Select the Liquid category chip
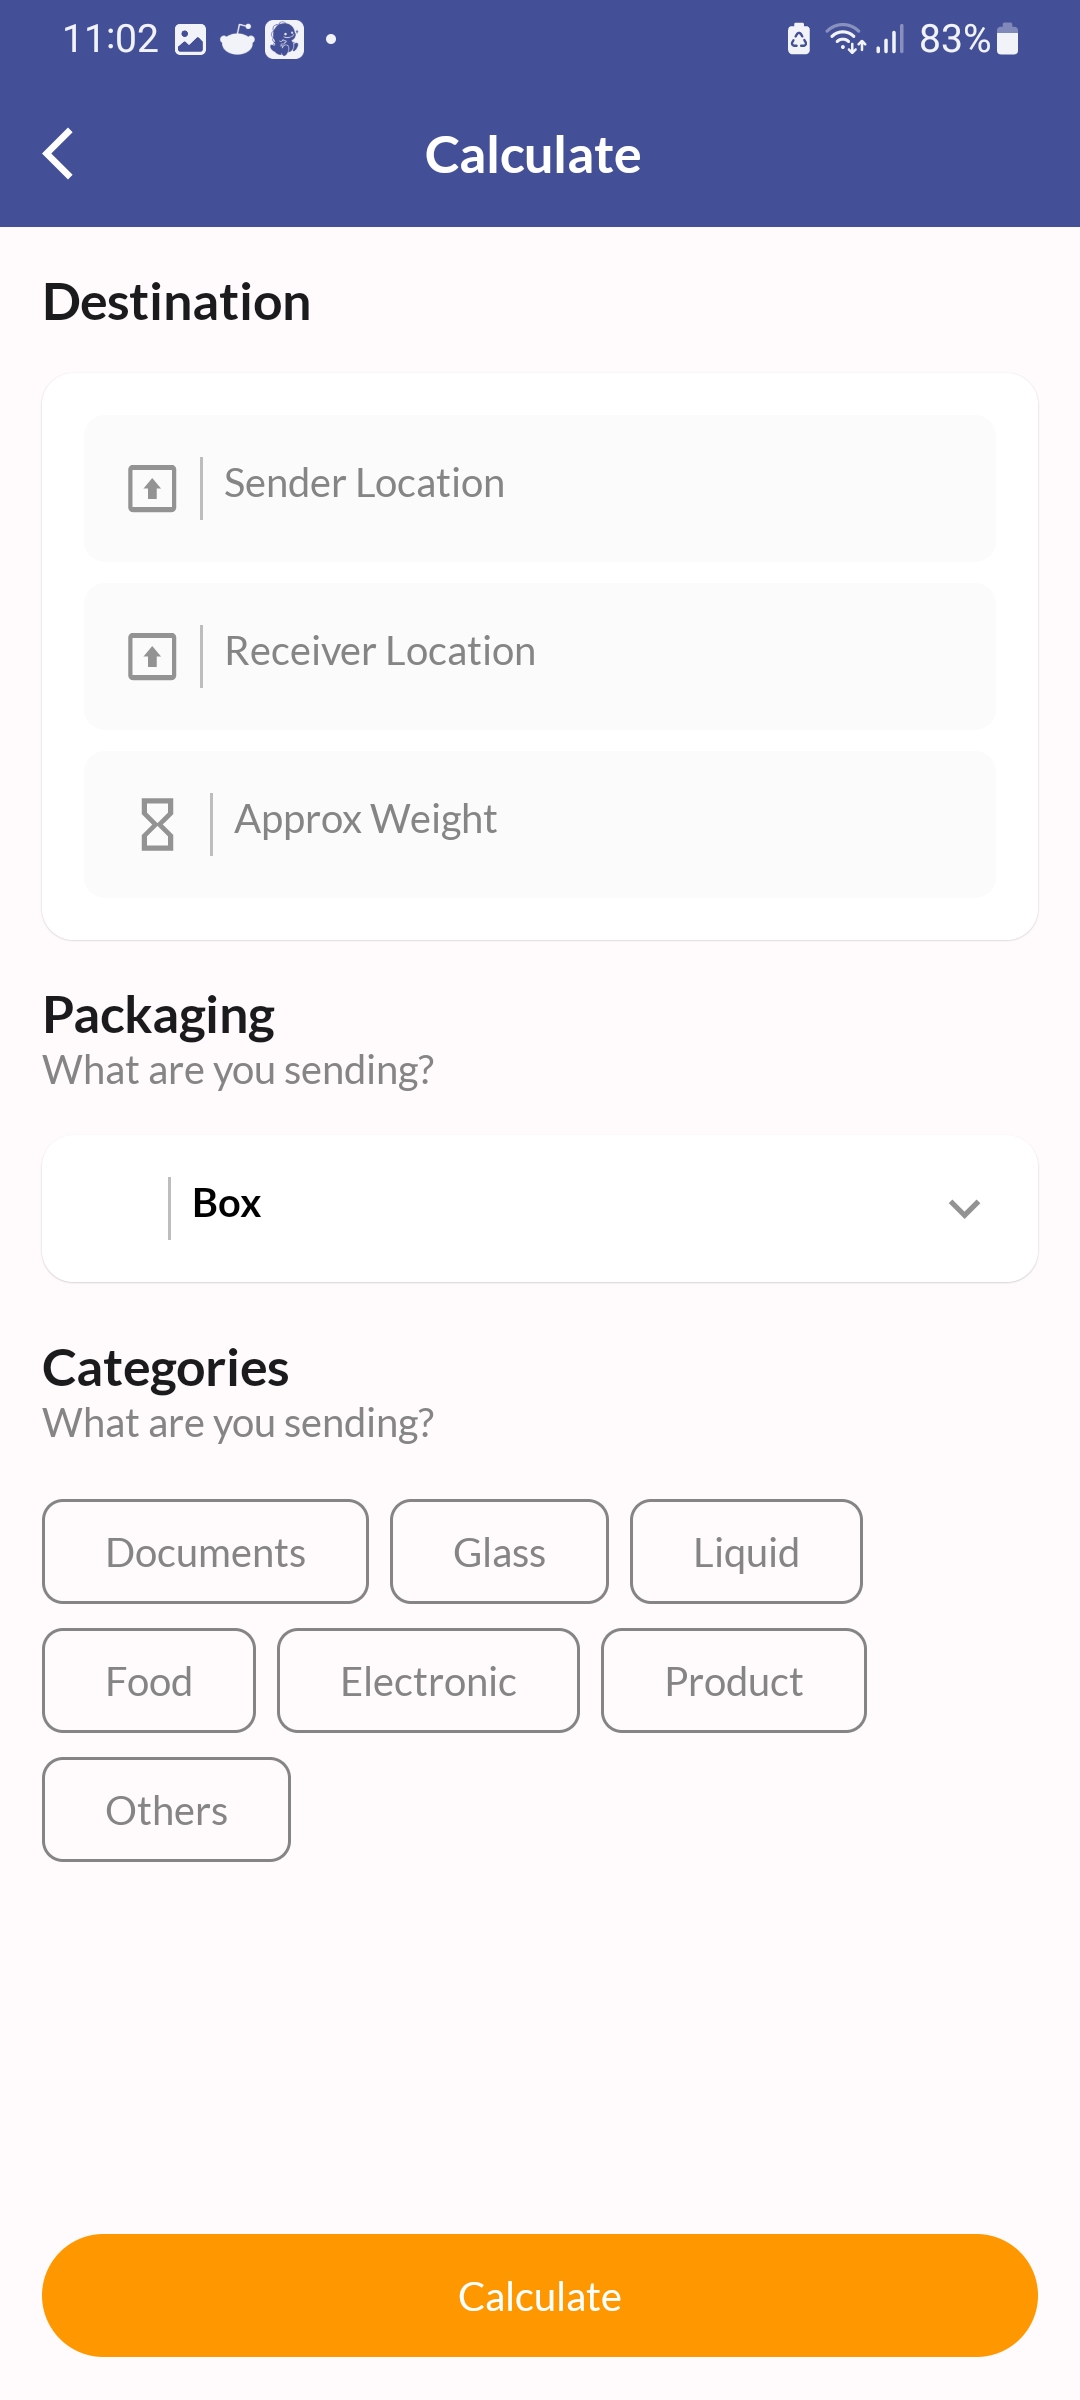Image resolution: width=1080 pixels, height=2400 pixels. click(746, 1552)
